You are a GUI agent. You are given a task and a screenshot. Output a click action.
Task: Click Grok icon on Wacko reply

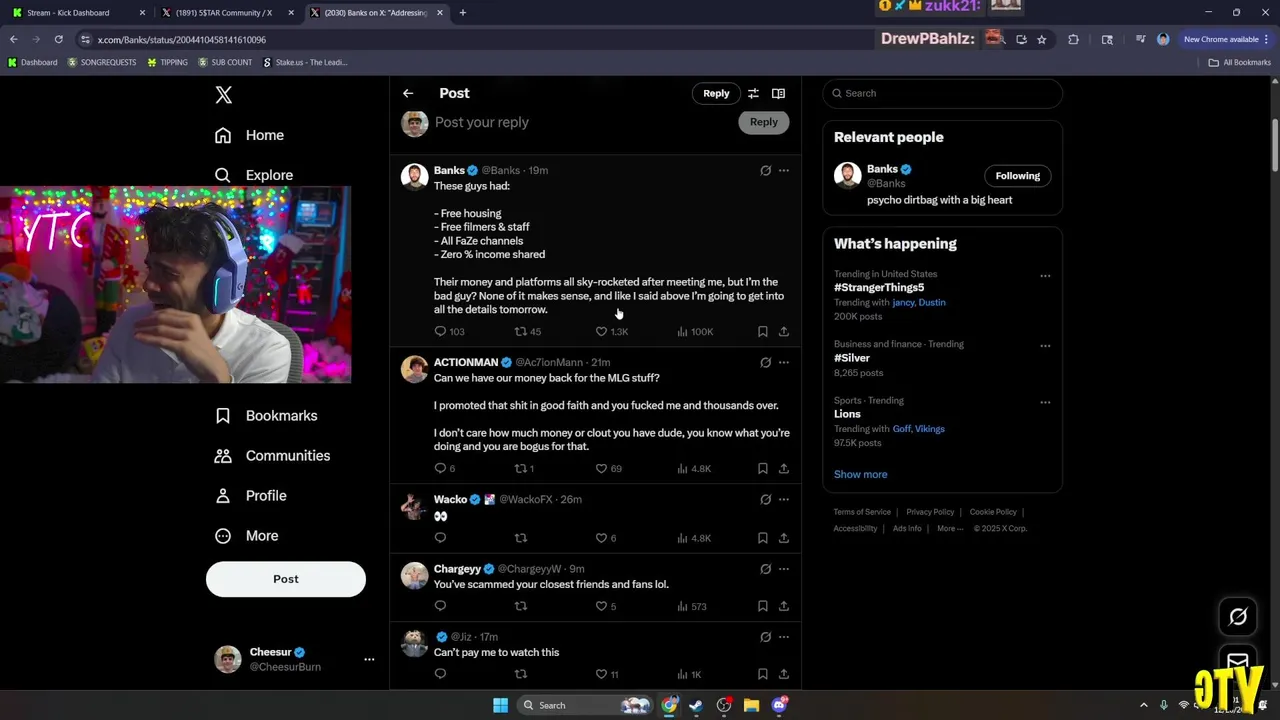click(766, 500)
